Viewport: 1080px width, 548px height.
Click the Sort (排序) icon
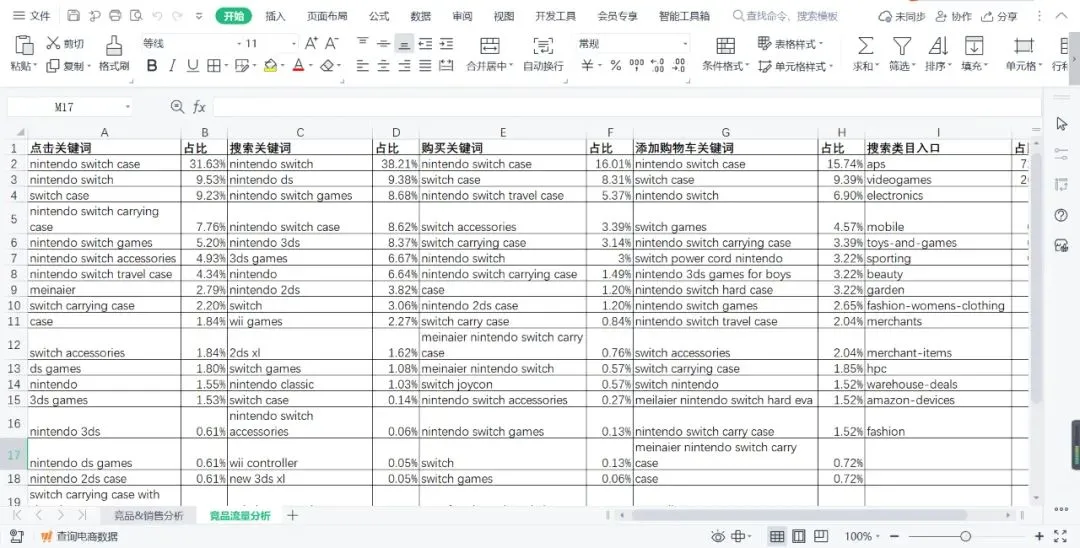pos(937,46)
